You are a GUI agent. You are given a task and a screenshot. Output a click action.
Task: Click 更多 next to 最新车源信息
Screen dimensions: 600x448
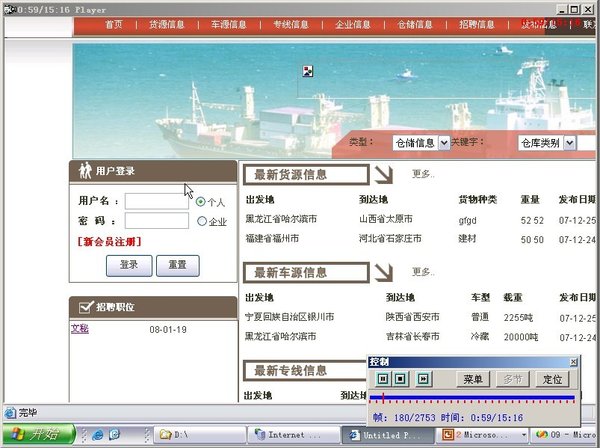[423, 272]
